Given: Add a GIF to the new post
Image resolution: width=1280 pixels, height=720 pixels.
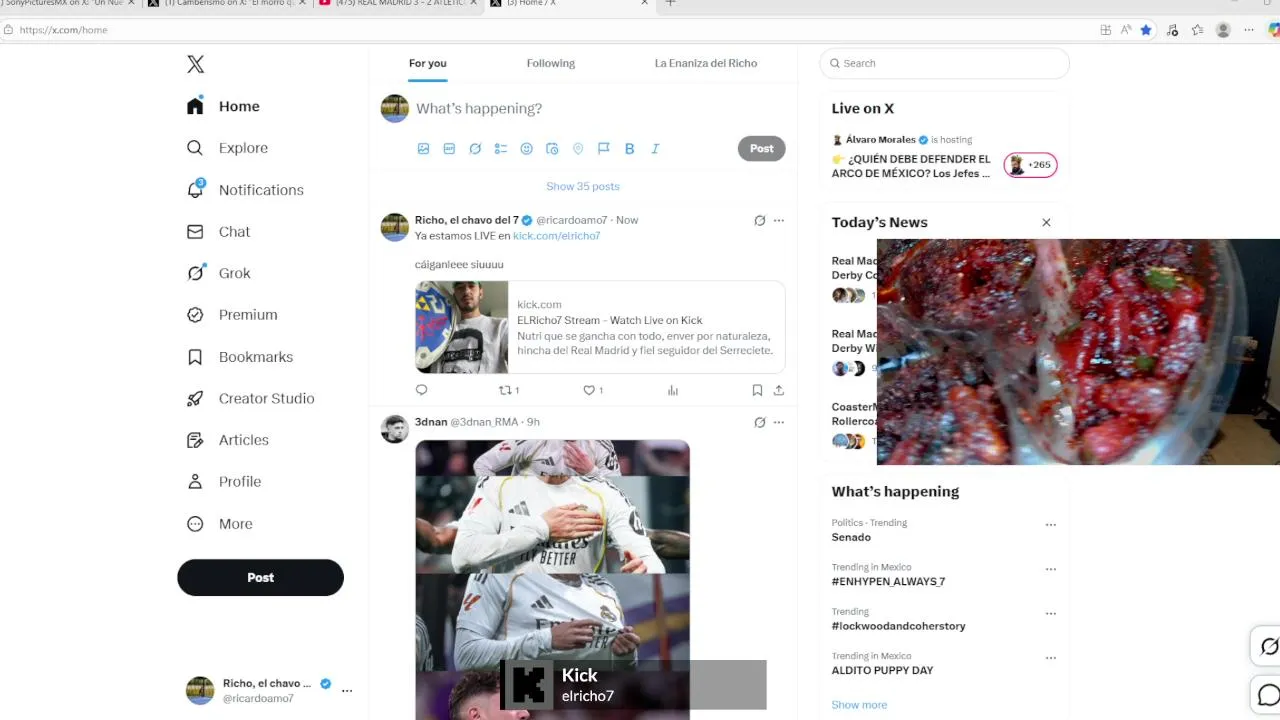Looking at the screenshot, I should click(449, 149).
